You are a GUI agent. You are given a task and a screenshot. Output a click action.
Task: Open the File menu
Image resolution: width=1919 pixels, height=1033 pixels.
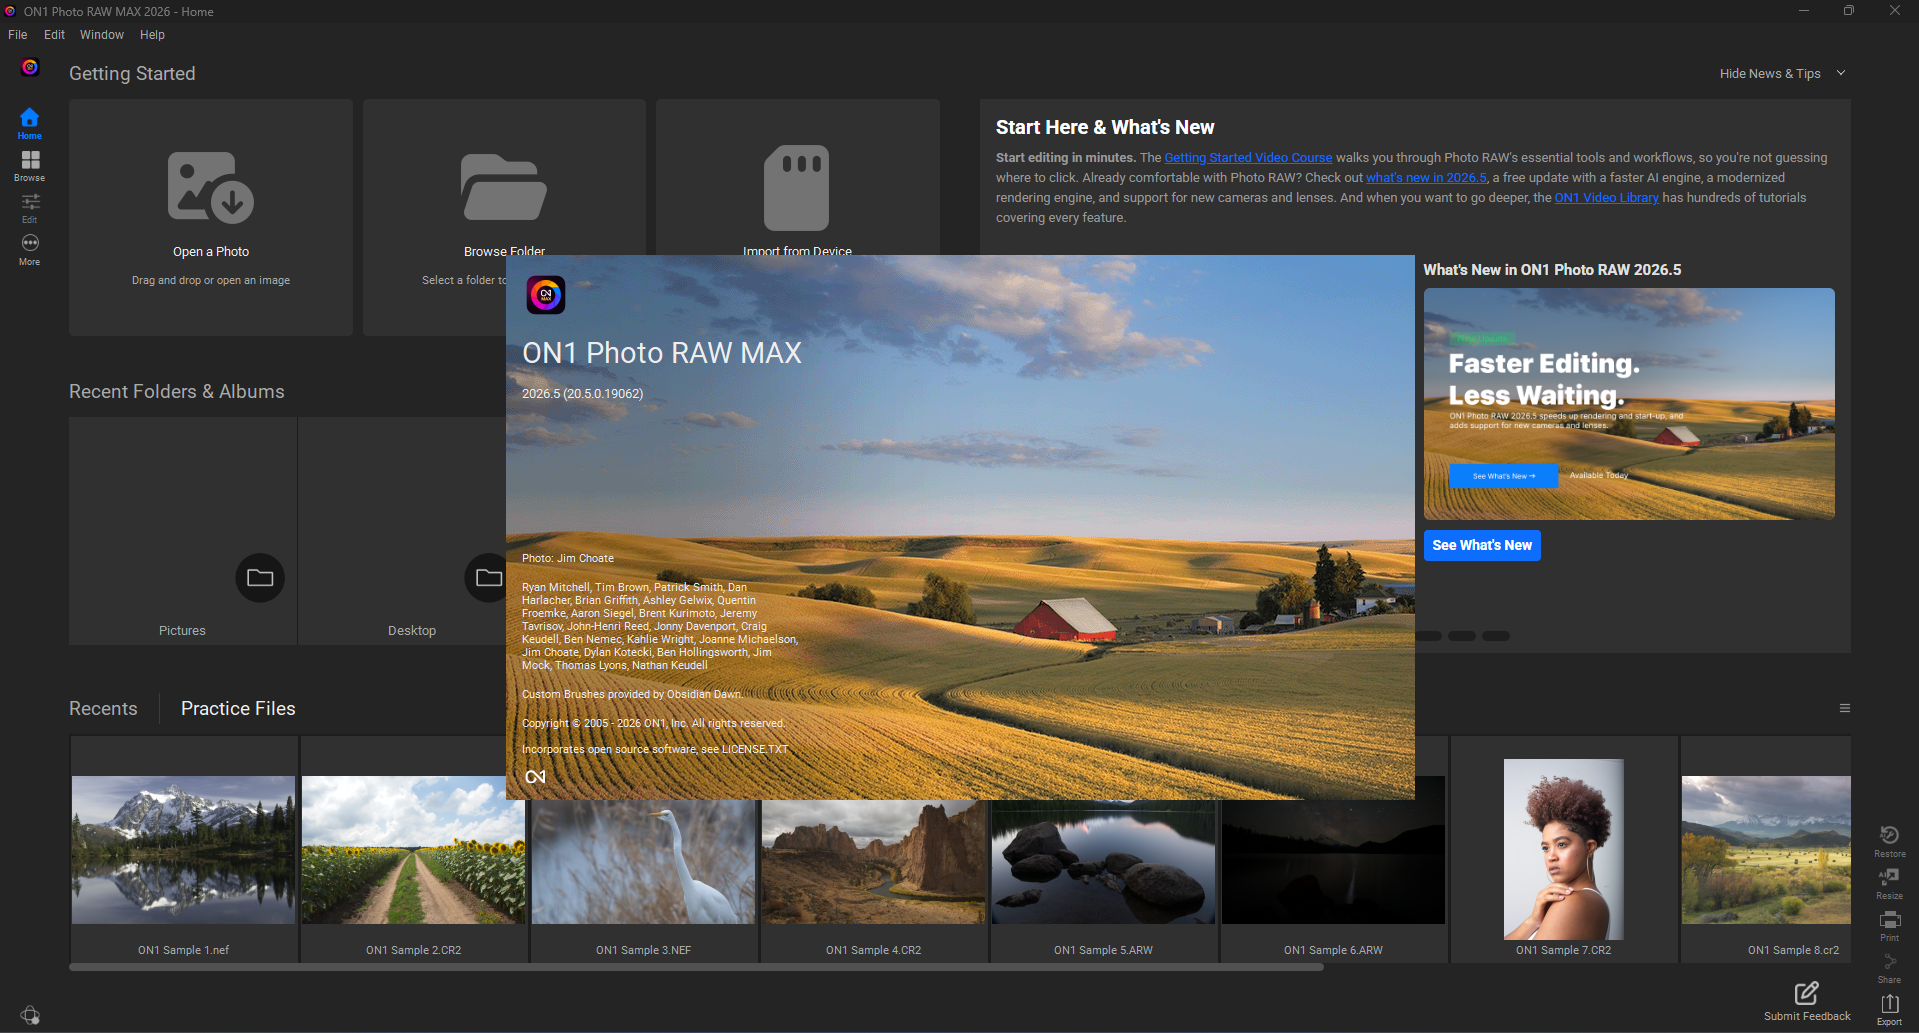pos(18,35)
